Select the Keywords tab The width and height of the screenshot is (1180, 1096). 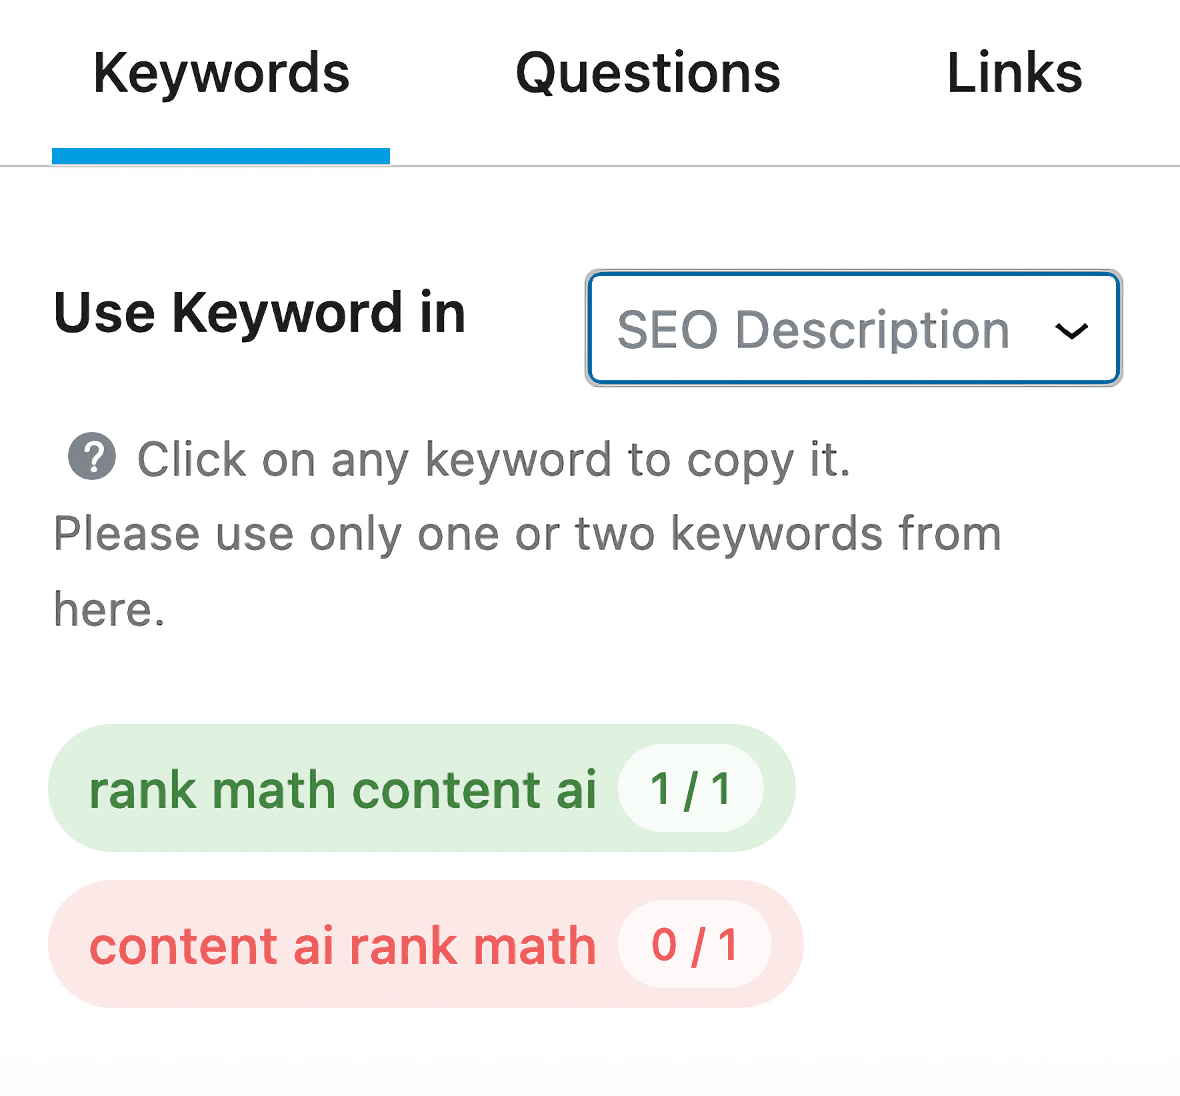point(220,72)
